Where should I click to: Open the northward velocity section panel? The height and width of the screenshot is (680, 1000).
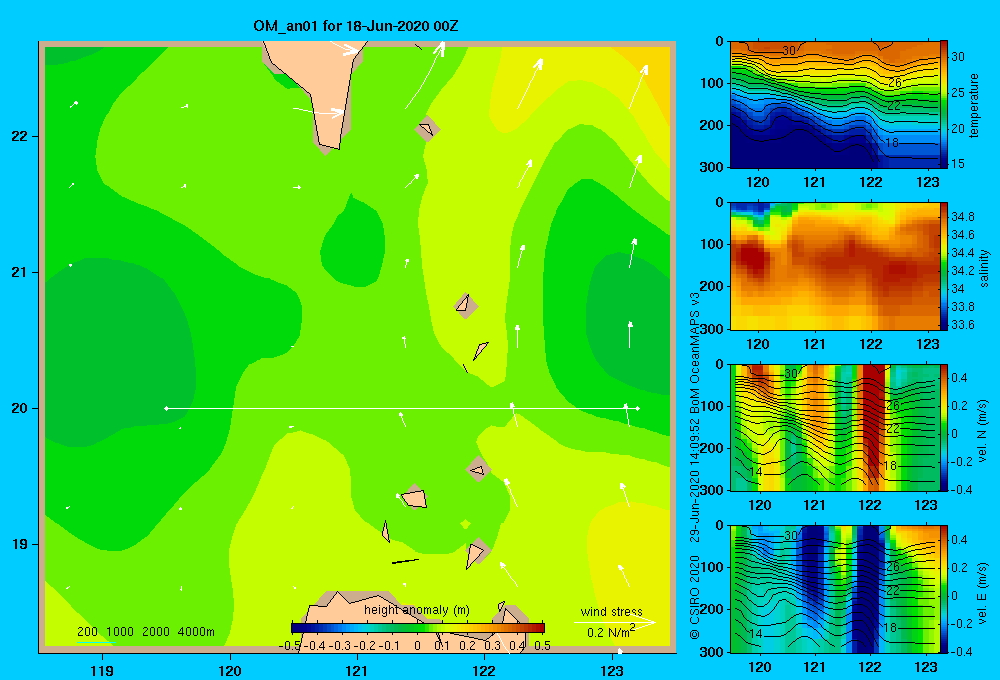click(835, 428)
